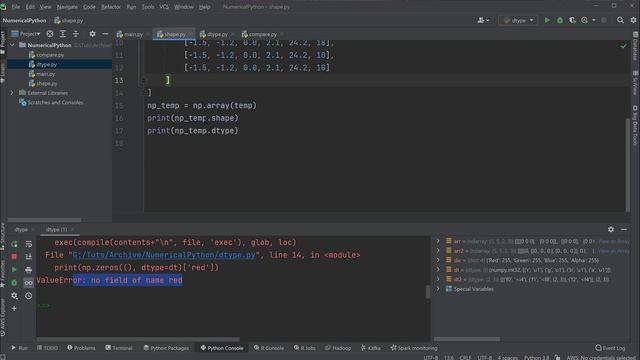Open console history clock icon

(29, 296)
